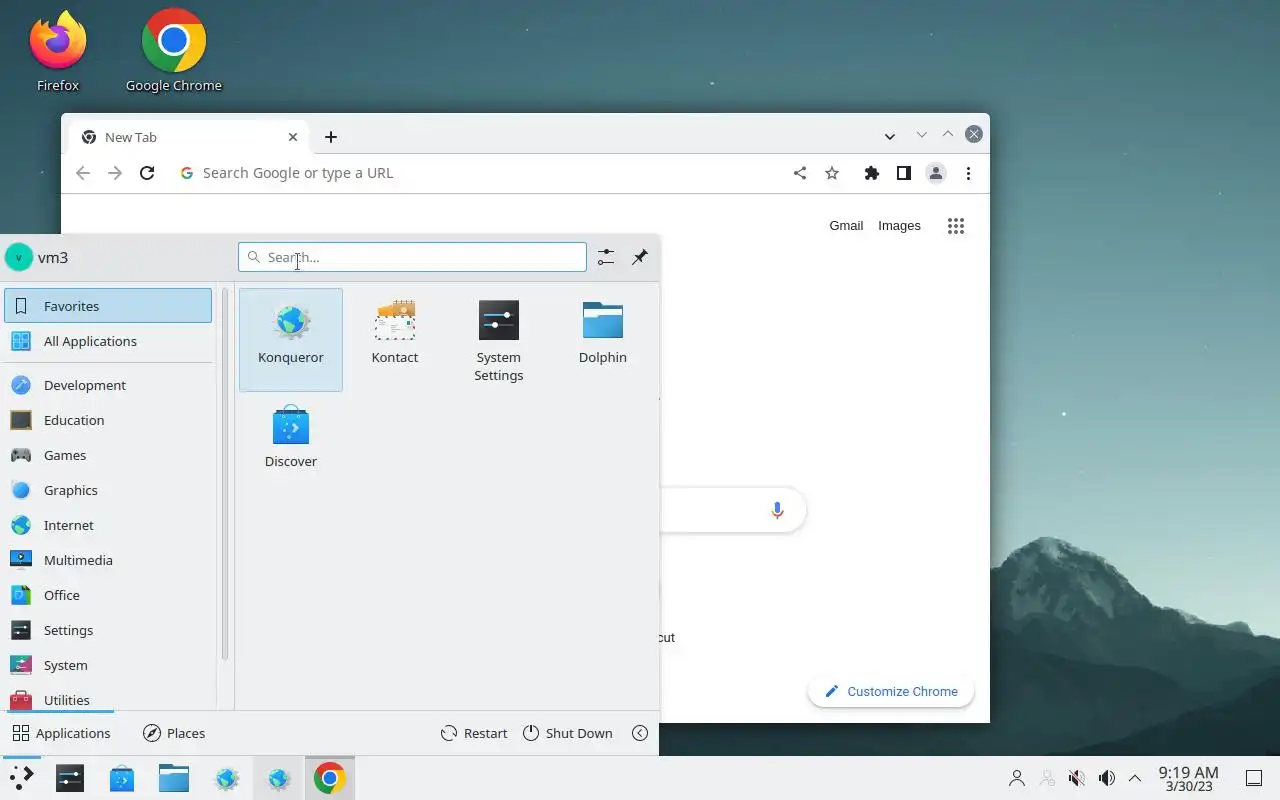This screenshot has width=1280, height=800.
Task: Click Customize Chrome button
Action: pyautogui.click(x=891, y=691)
